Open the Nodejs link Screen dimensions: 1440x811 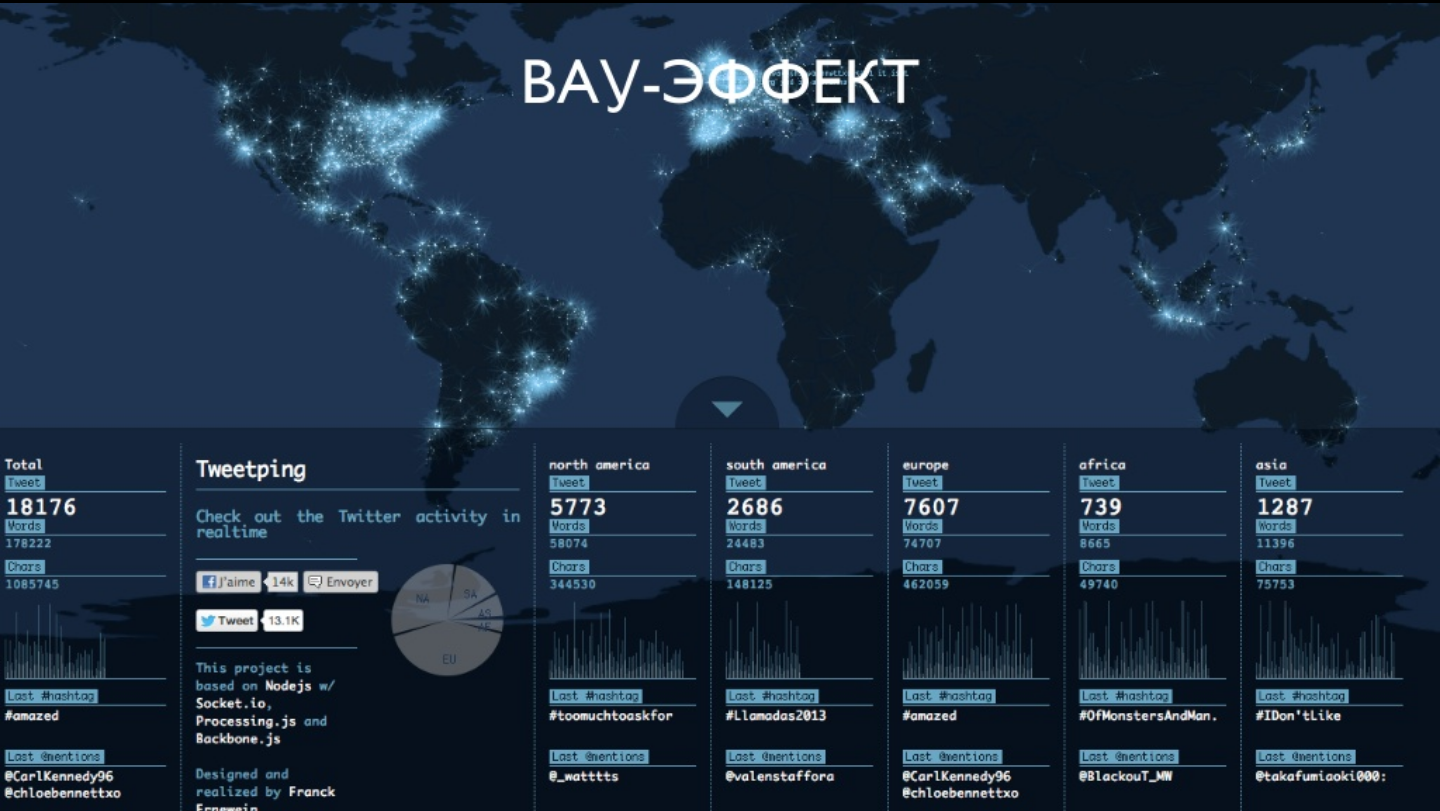tap(289, 686)
